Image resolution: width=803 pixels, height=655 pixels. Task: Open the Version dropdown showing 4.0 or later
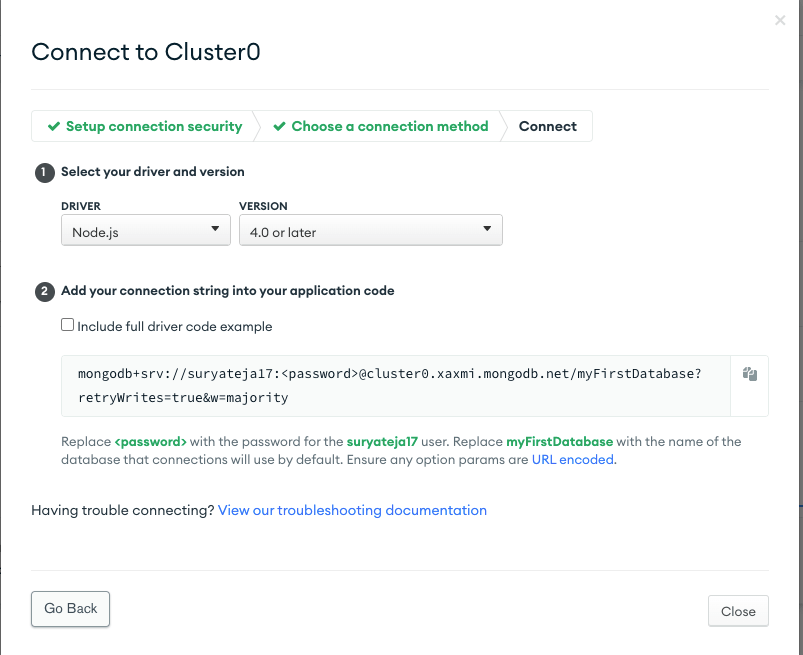click(x=371, y=230)
